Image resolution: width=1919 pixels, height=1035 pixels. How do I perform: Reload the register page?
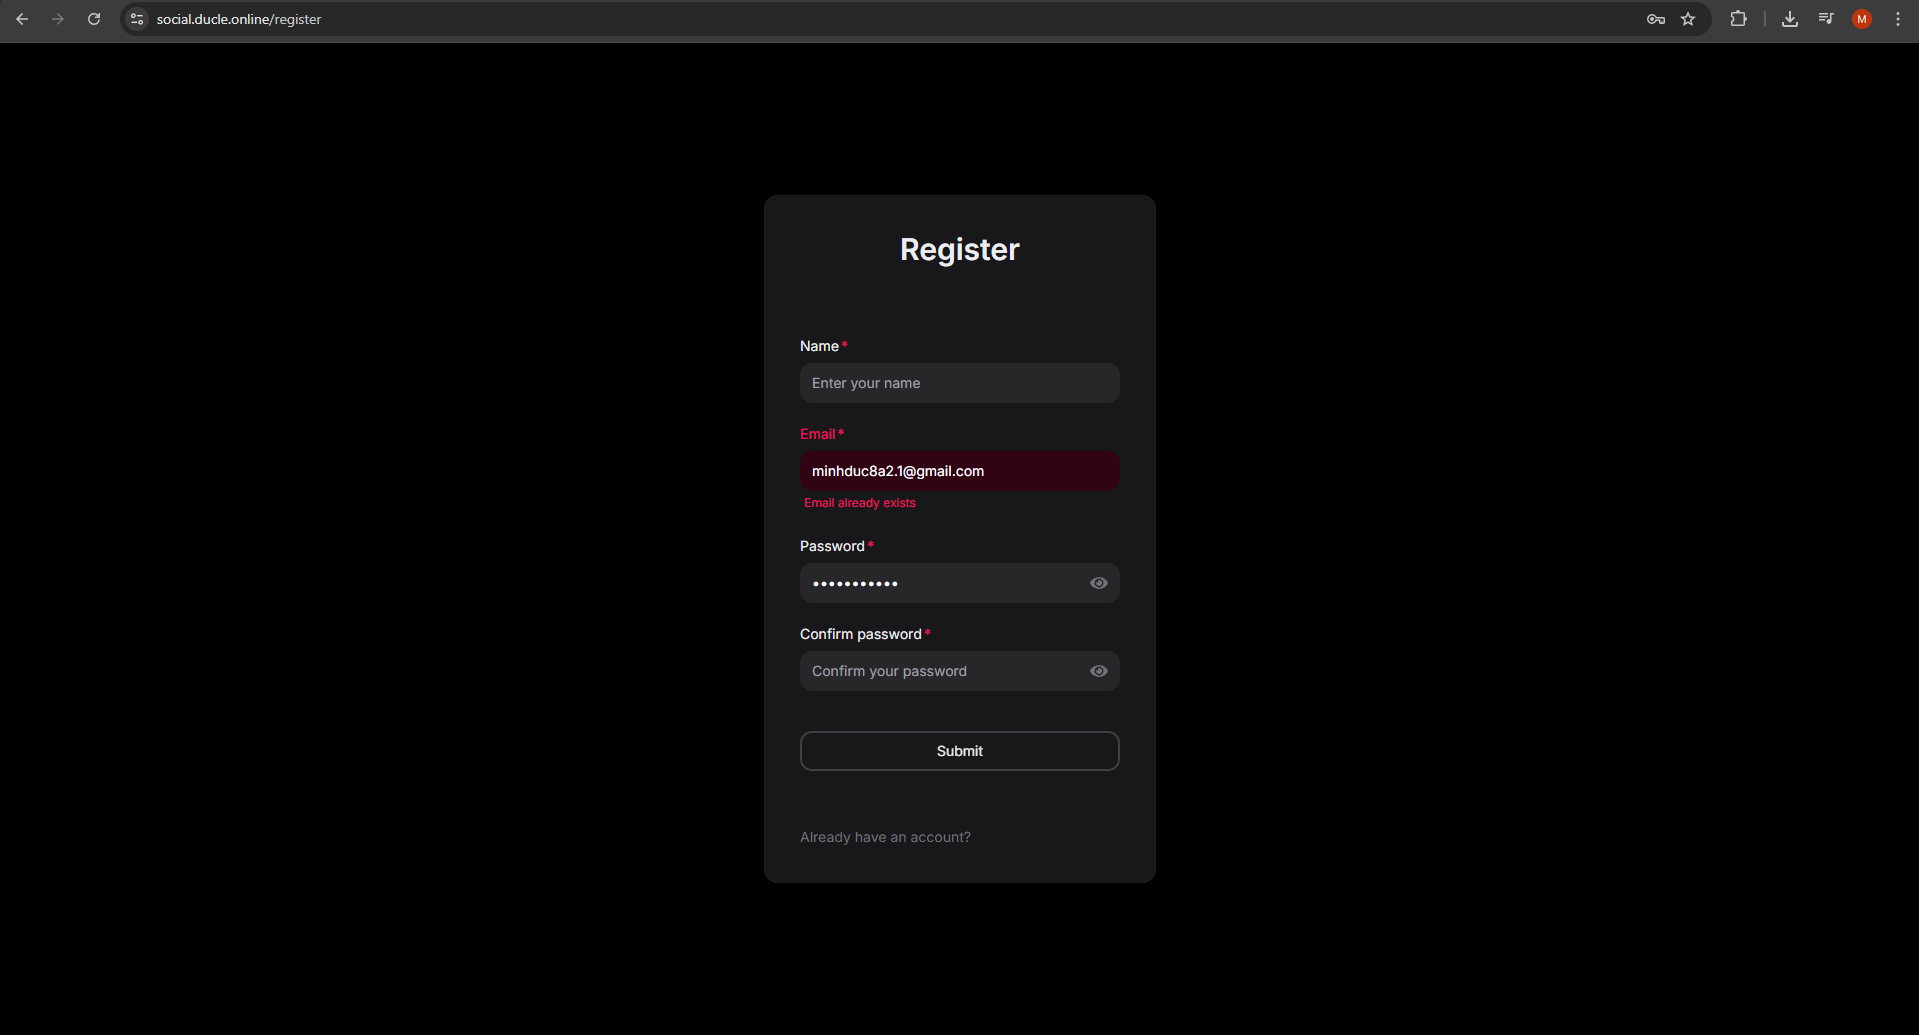point(94,19)
